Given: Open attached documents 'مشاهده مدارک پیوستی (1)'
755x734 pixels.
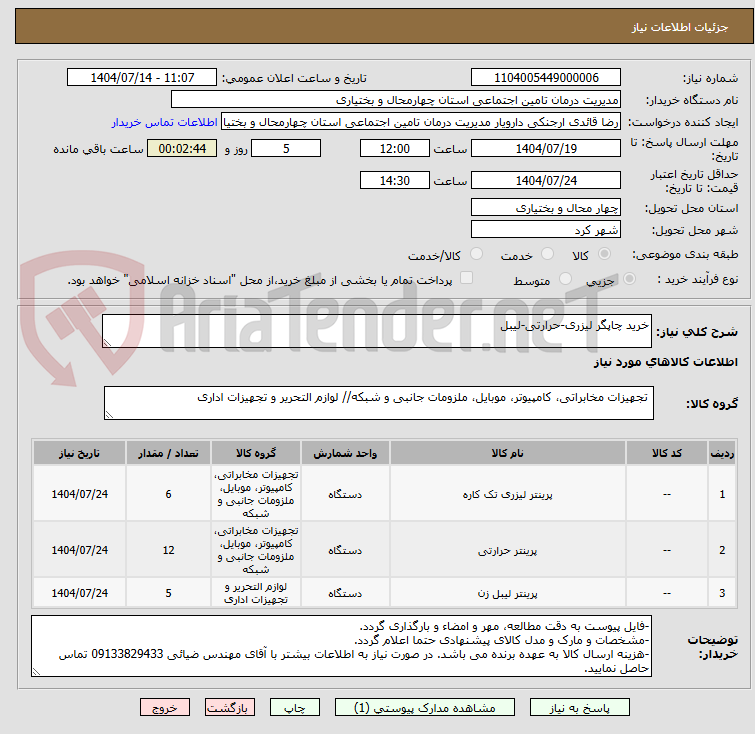Looking at the screenshot, I should (x=424, y=708).
